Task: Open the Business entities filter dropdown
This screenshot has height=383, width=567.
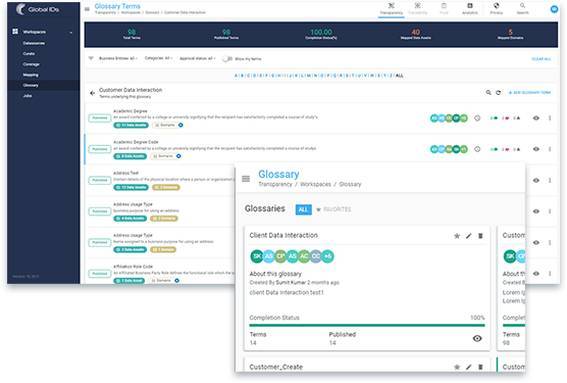Action: tap(118, 58)
